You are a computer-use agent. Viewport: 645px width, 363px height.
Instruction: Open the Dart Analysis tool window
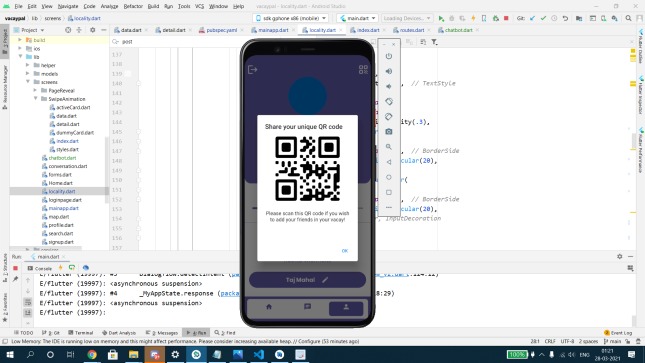119,333
